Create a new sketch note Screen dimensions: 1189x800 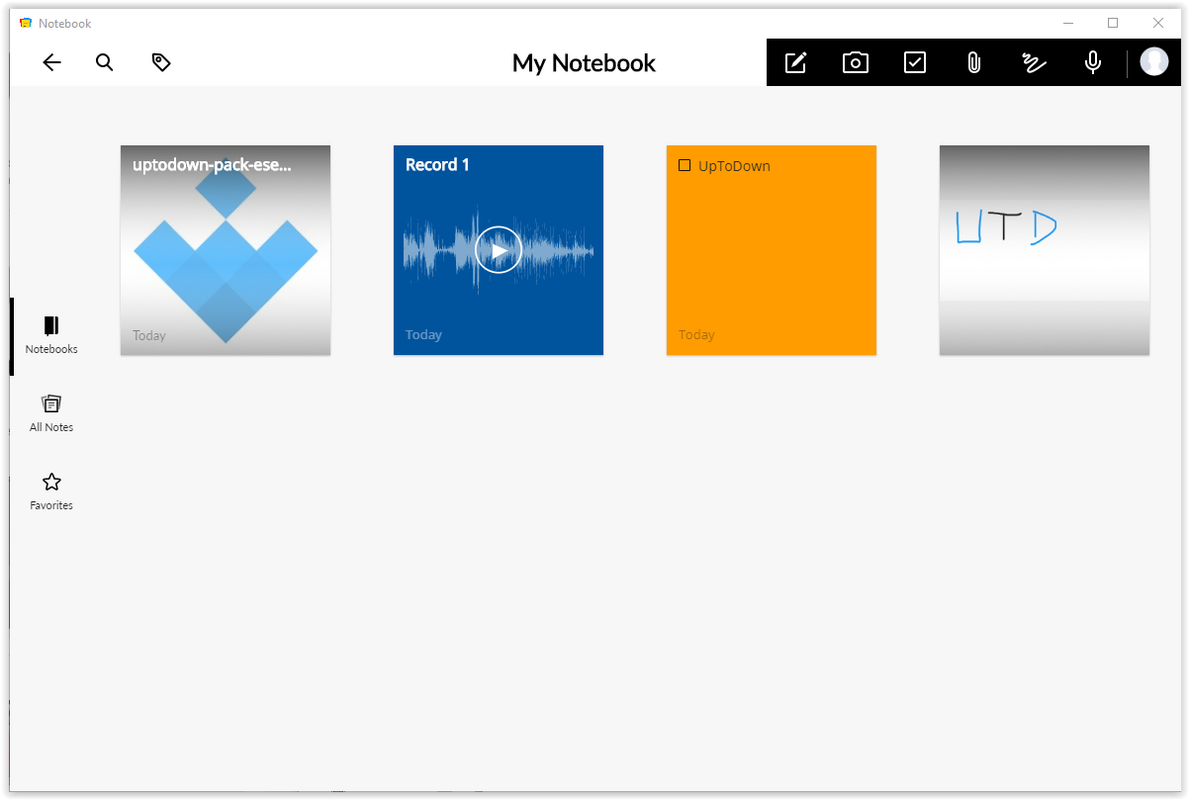pos(1034,62)
